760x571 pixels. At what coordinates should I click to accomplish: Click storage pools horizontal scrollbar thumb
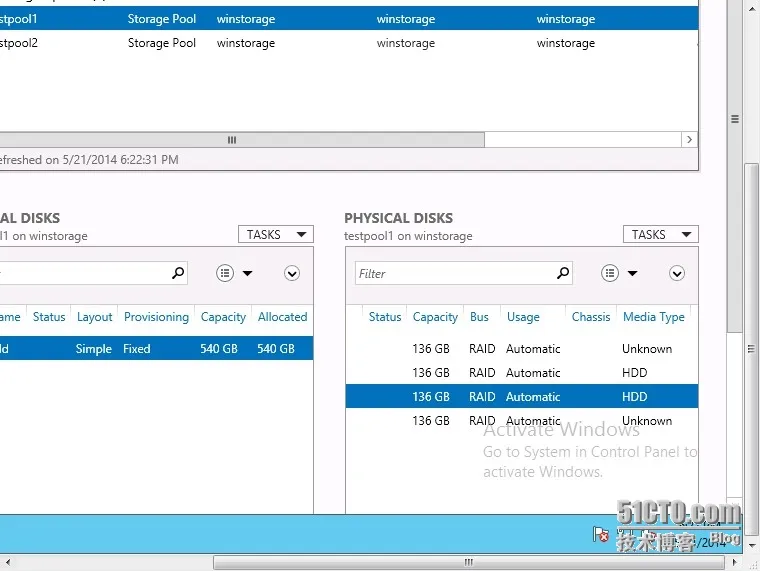242,140
